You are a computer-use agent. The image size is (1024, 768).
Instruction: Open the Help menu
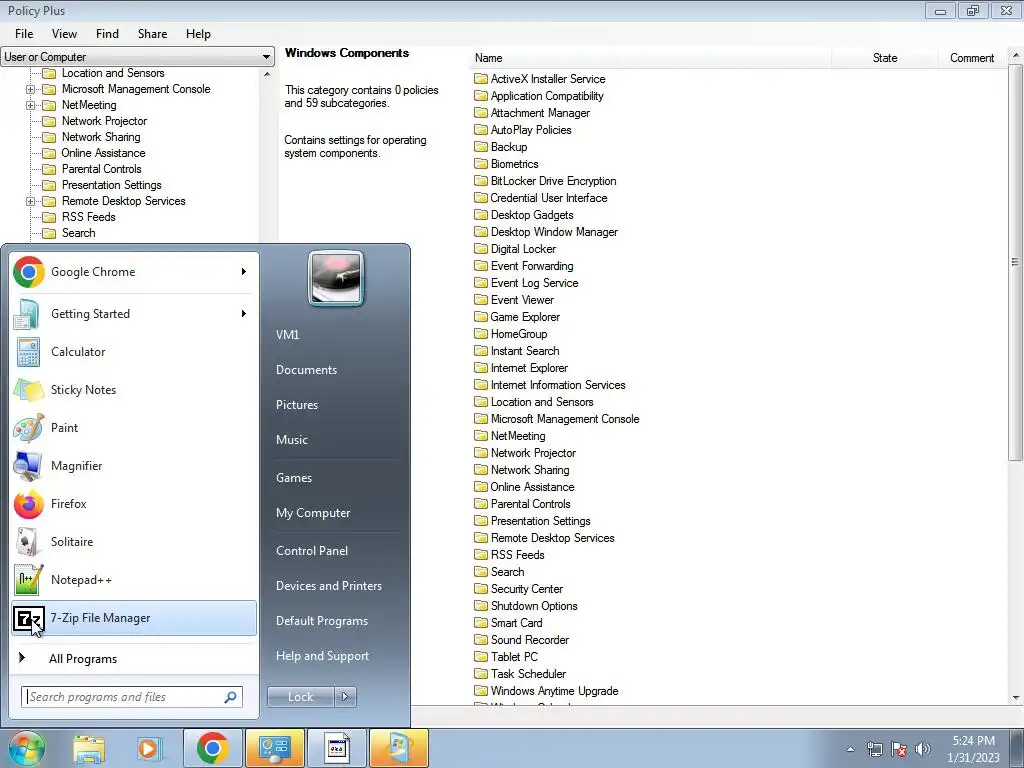[198, 34]
